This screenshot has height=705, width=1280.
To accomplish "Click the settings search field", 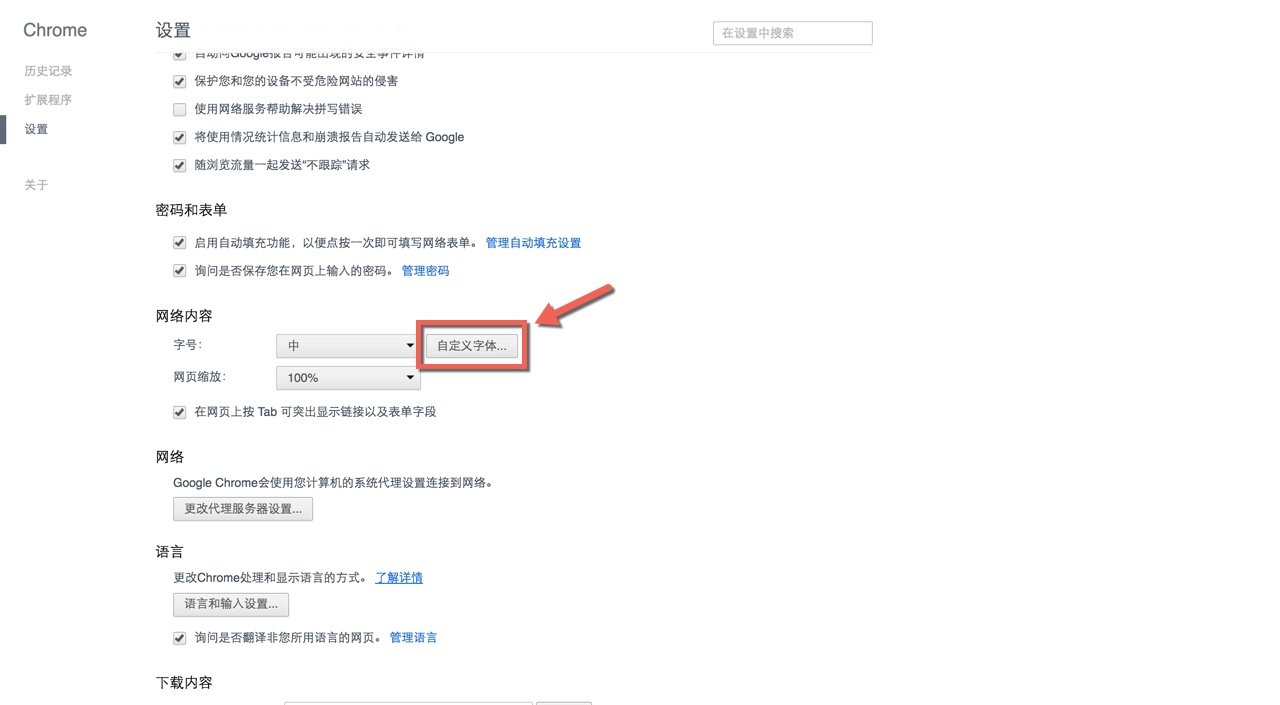I will pos(792,33).
